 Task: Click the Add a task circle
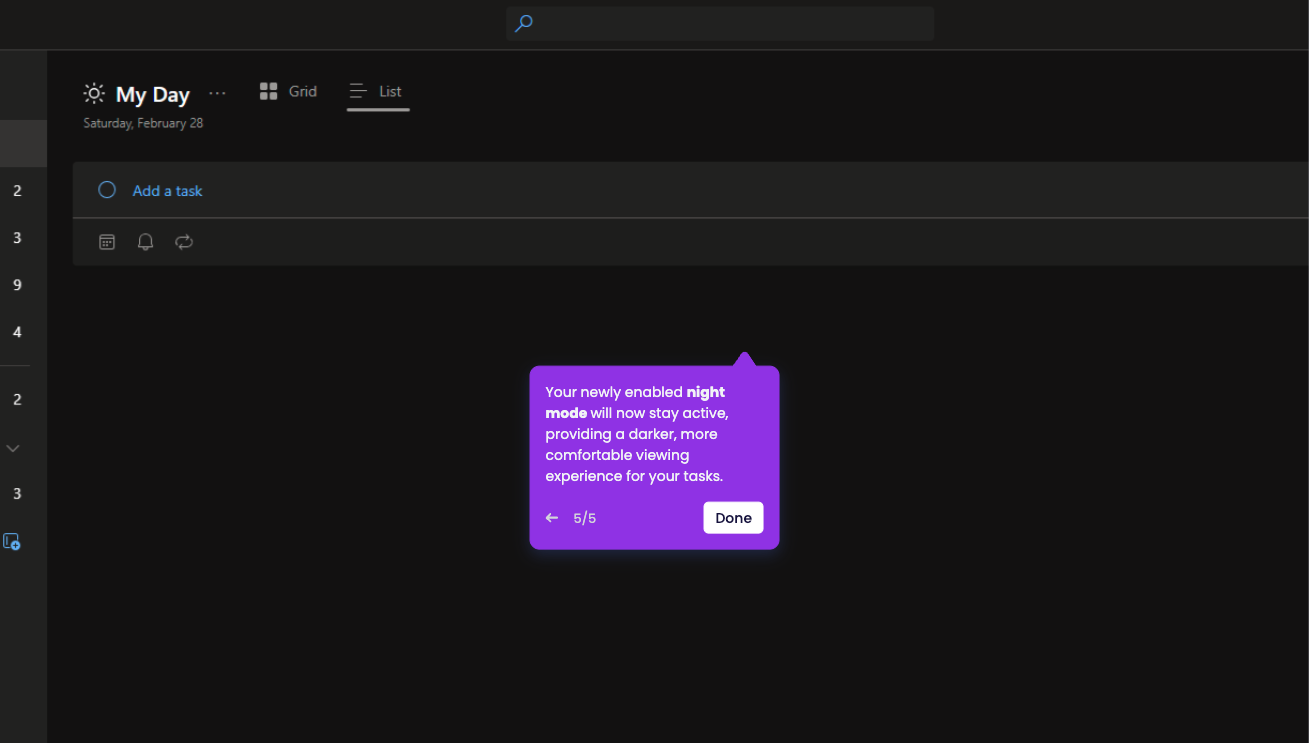click(x=107, y=190)
